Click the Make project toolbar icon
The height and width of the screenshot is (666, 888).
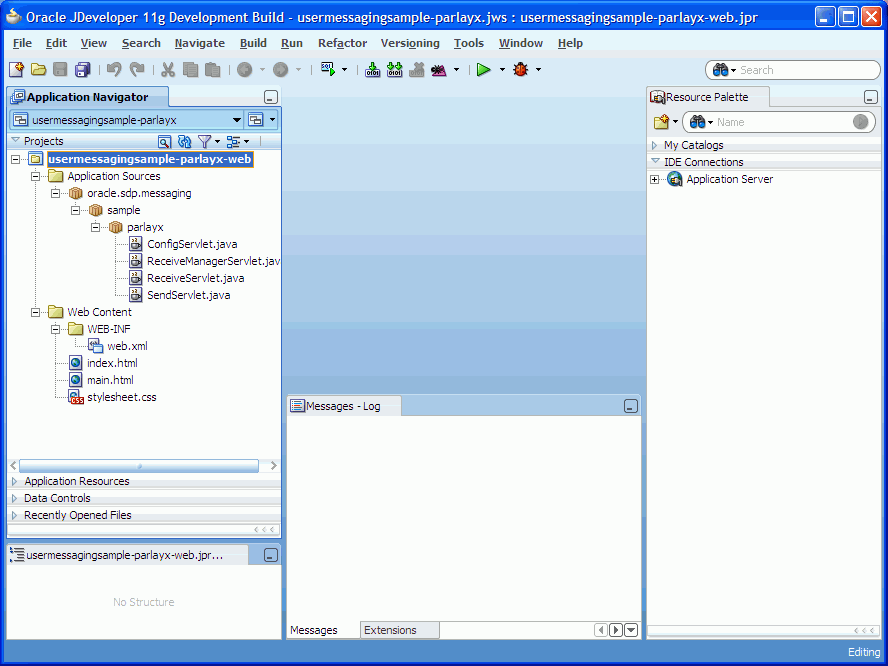[x=373, y=70]
